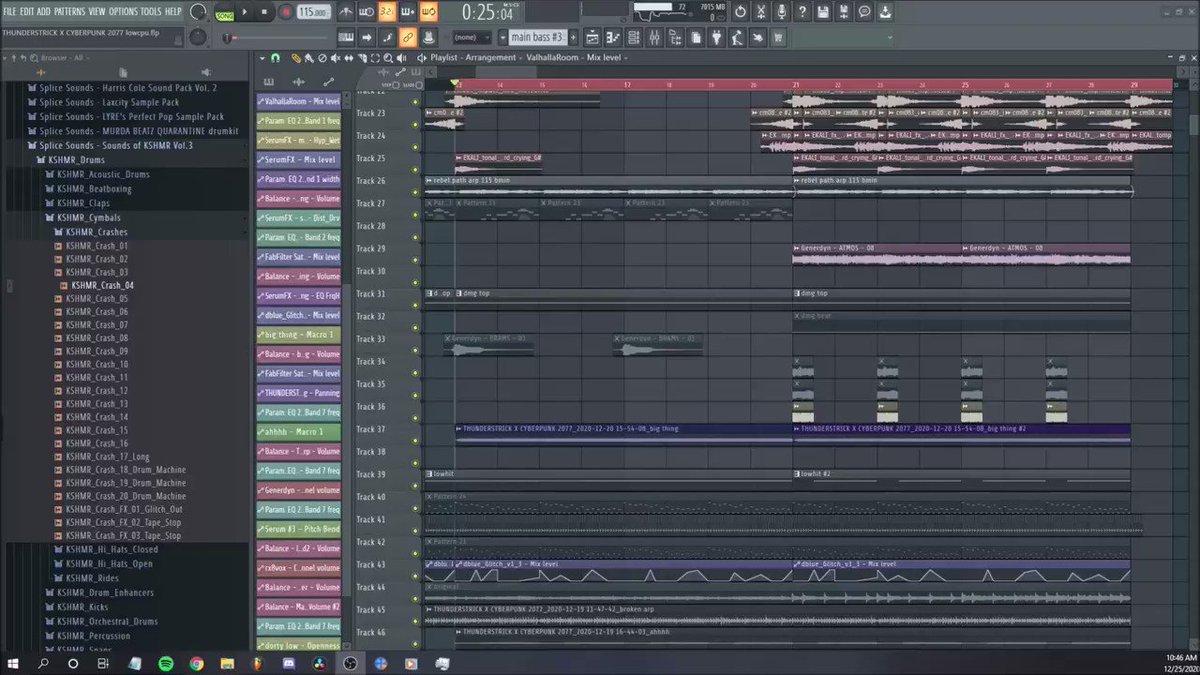Image resolution: width=1200 pixels, height=675 pixels.
Task: Open the FILE menu
Action: 12,11
